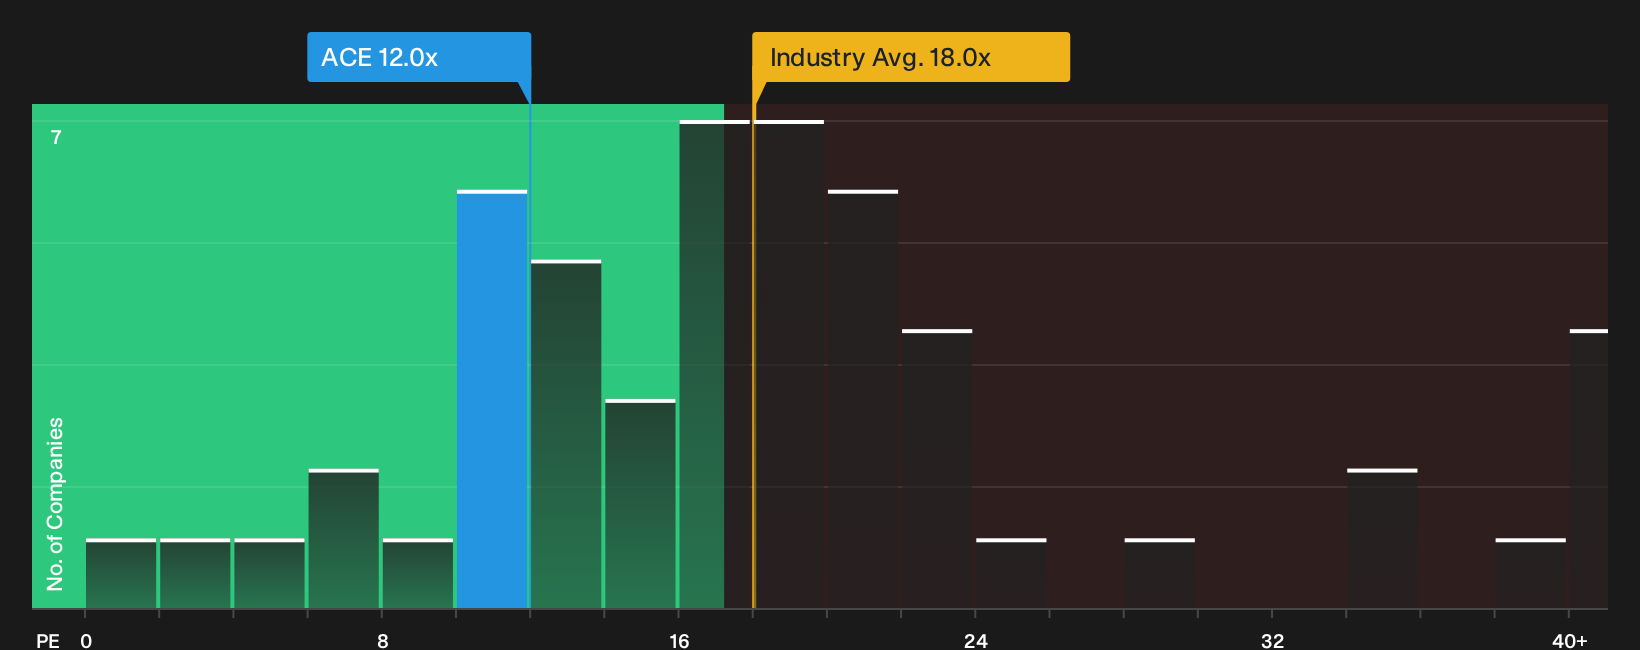Select the short bar starting at PE 4
The width and height of the screenshot is (1640, 650).
269,573
